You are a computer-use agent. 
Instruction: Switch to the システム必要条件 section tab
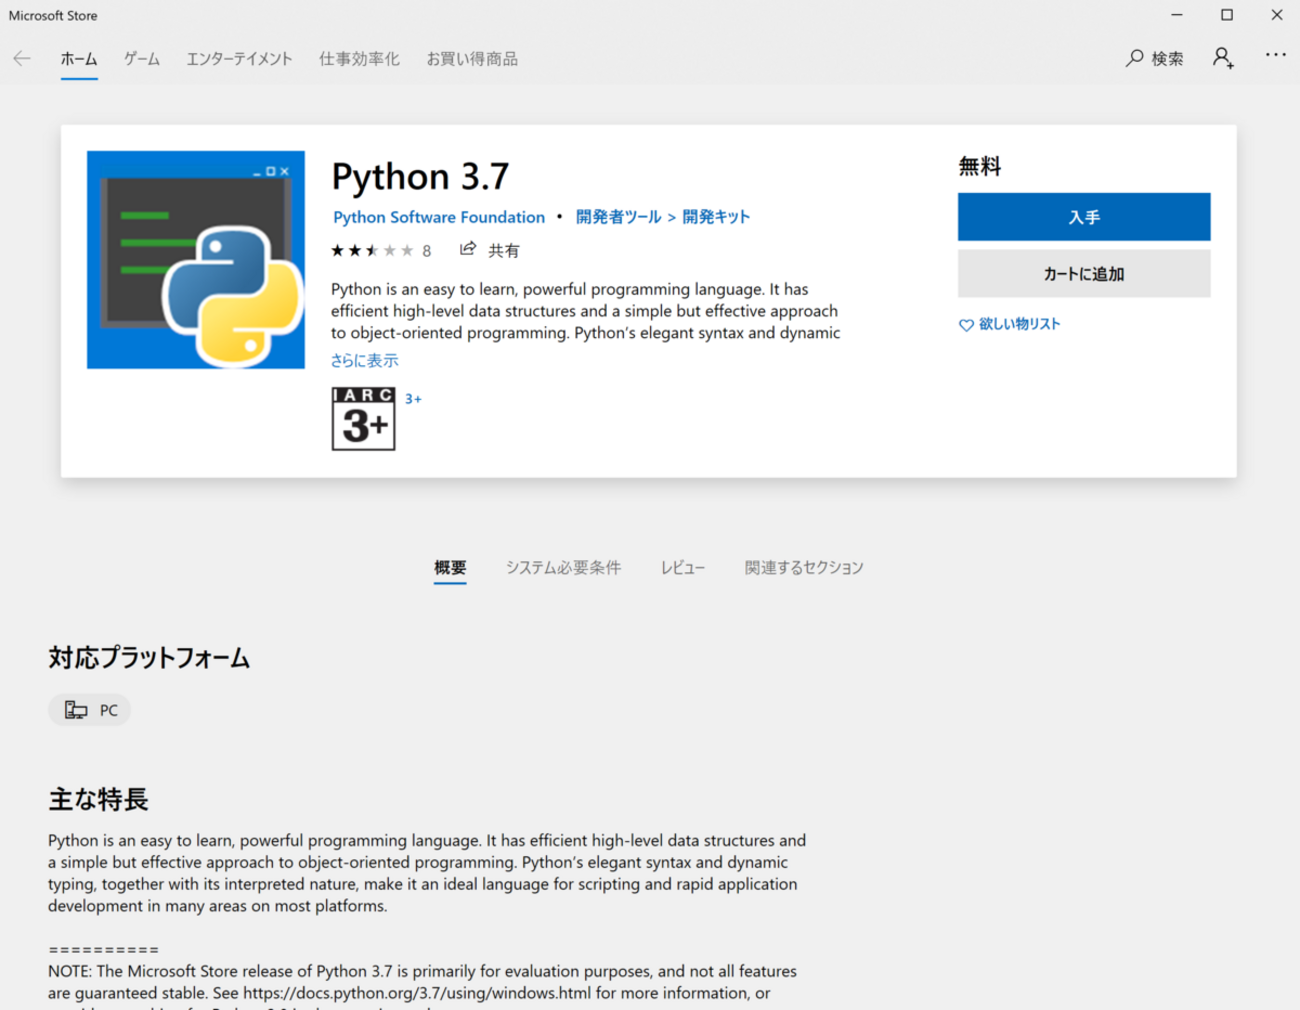[563, 568]
